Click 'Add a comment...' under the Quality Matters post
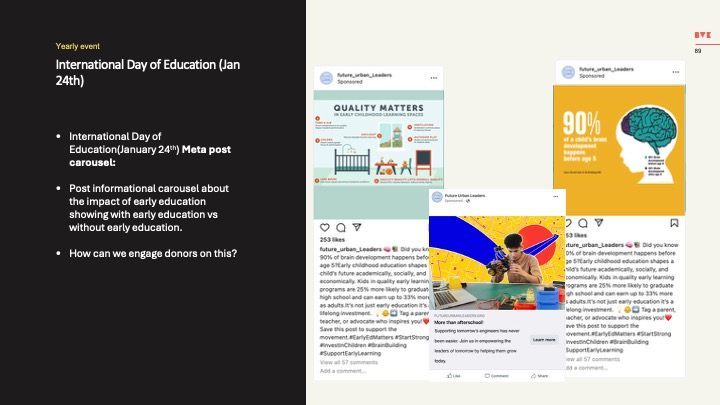The height and width of the screenshot is (405, 720). pos(343,371)
